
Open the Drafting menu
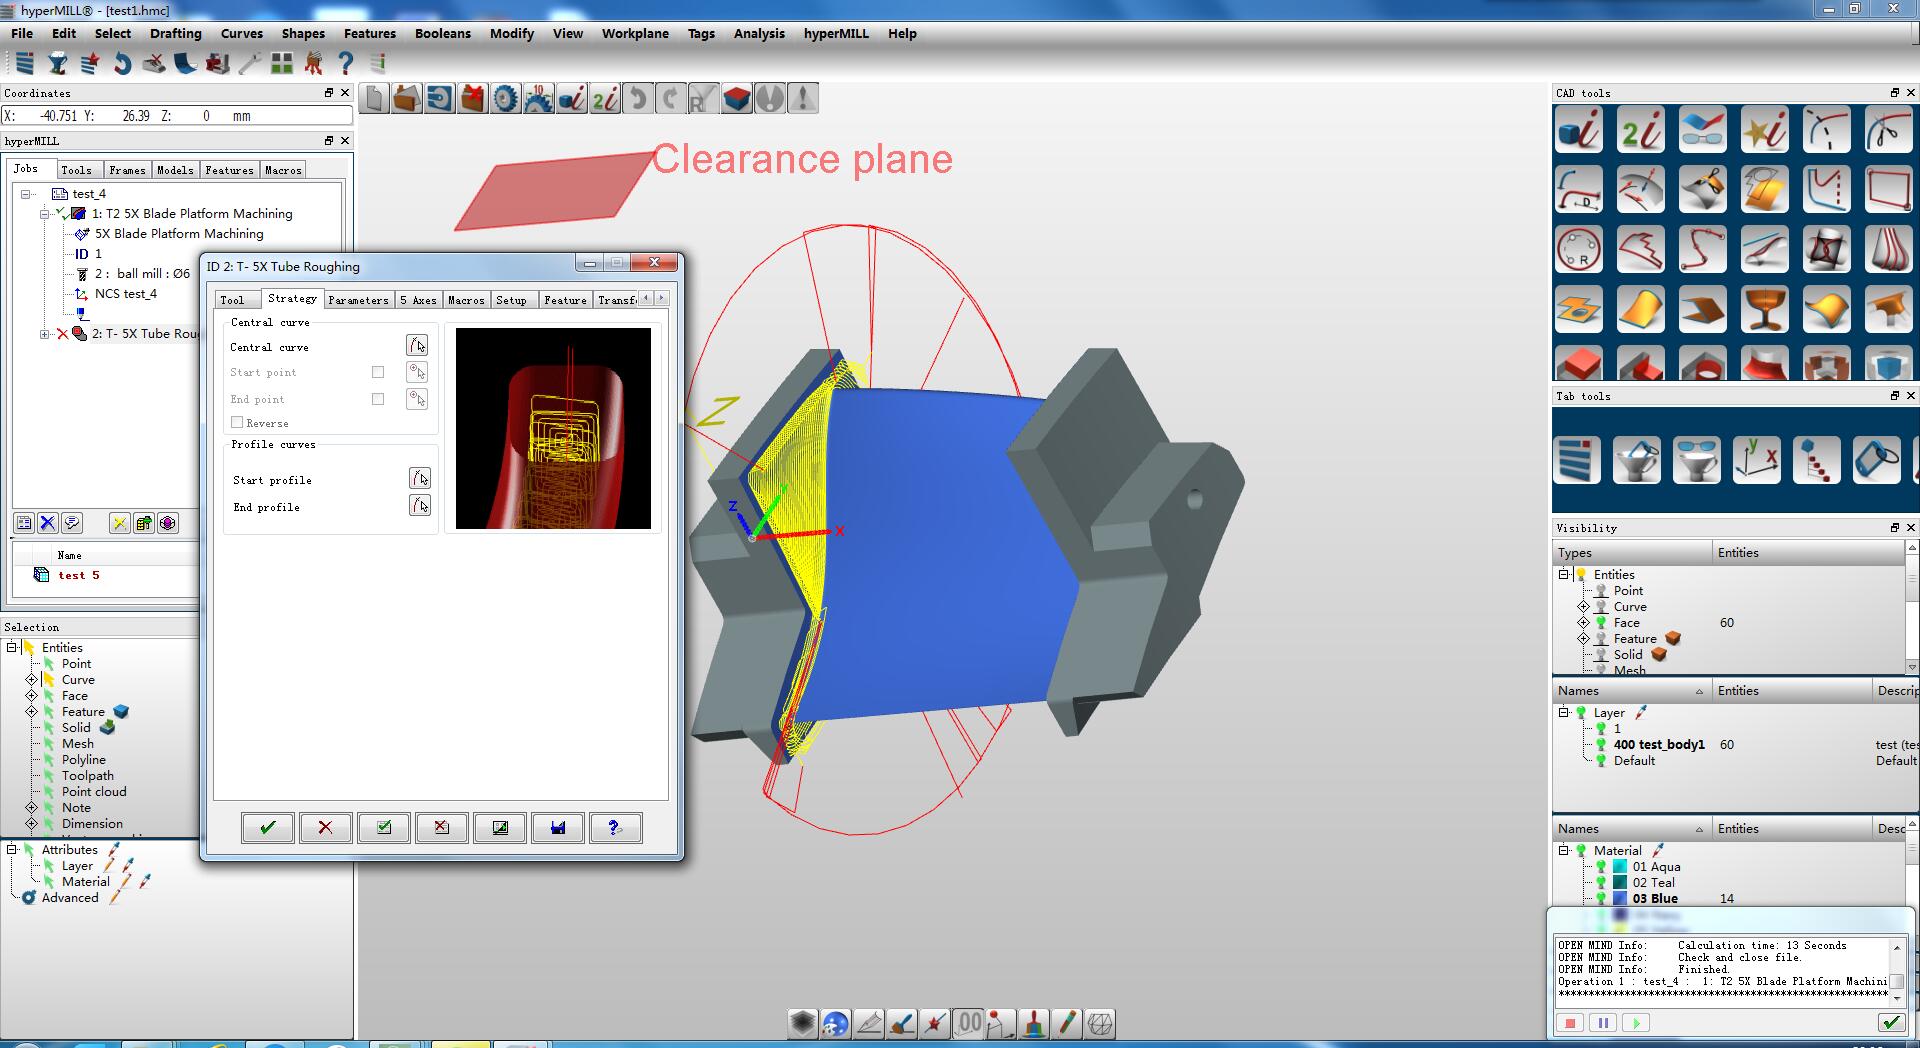pos(176,33)
